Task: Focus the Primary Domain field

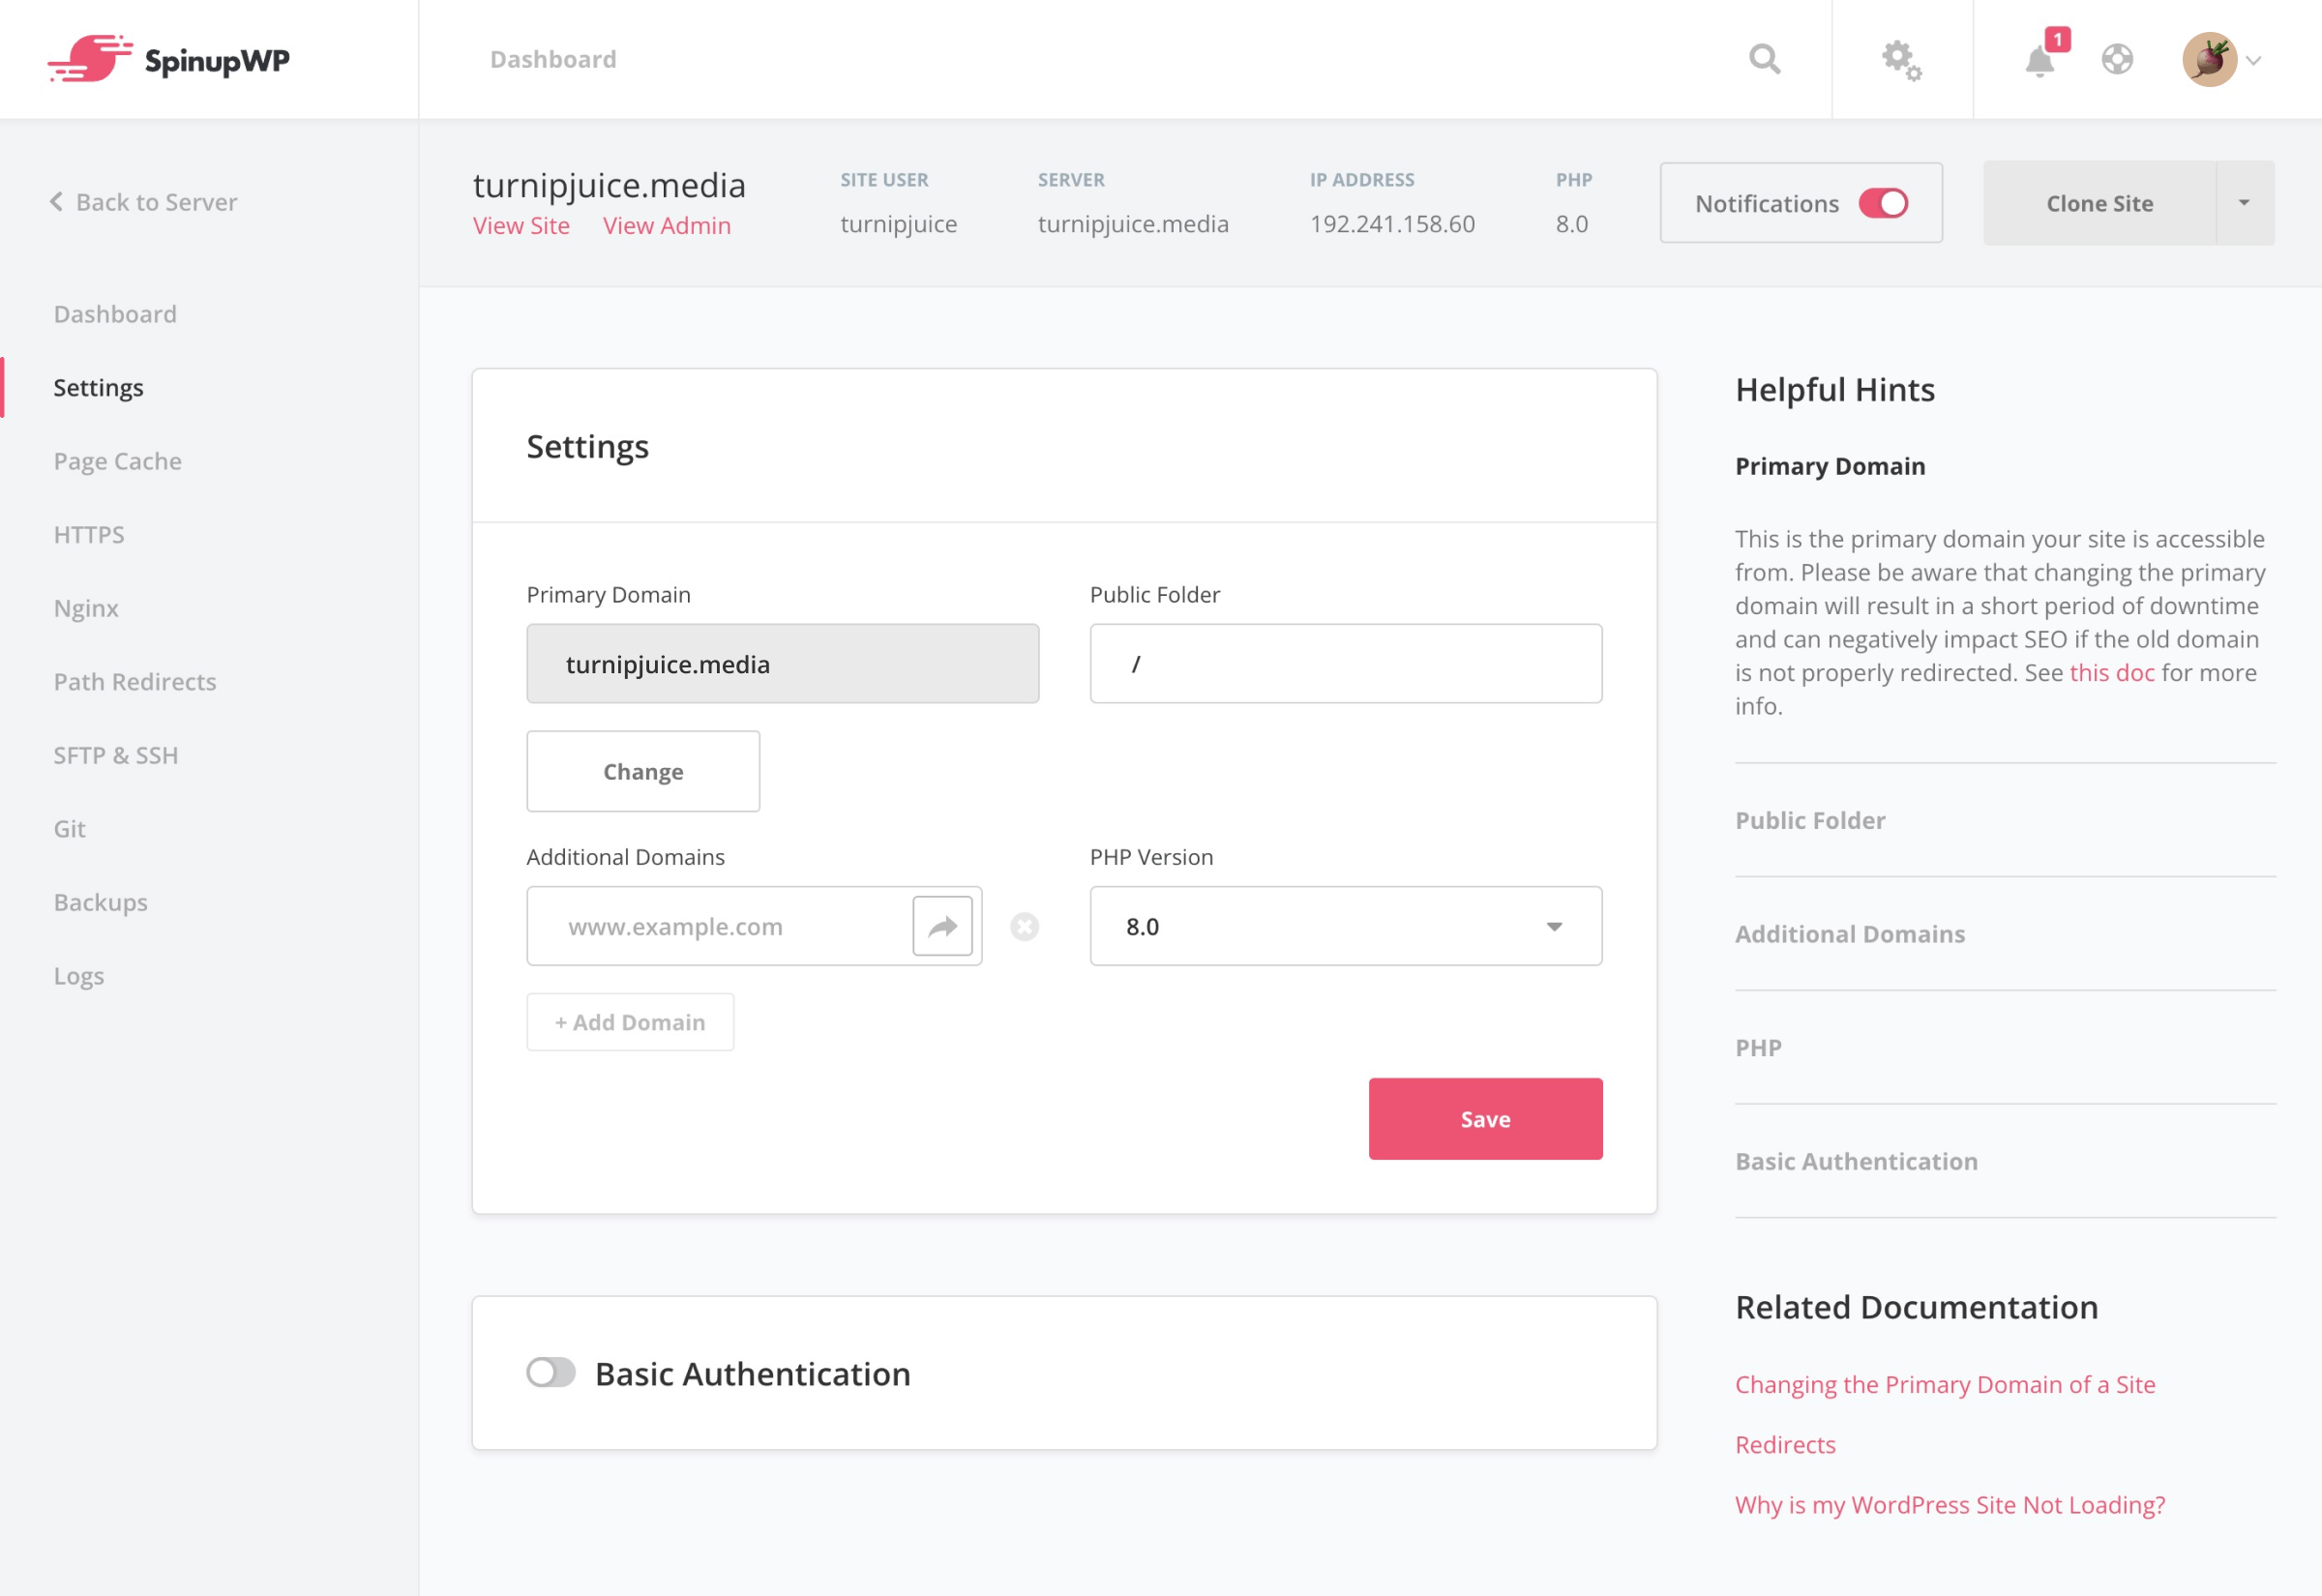Action: [x=782, y=664]
